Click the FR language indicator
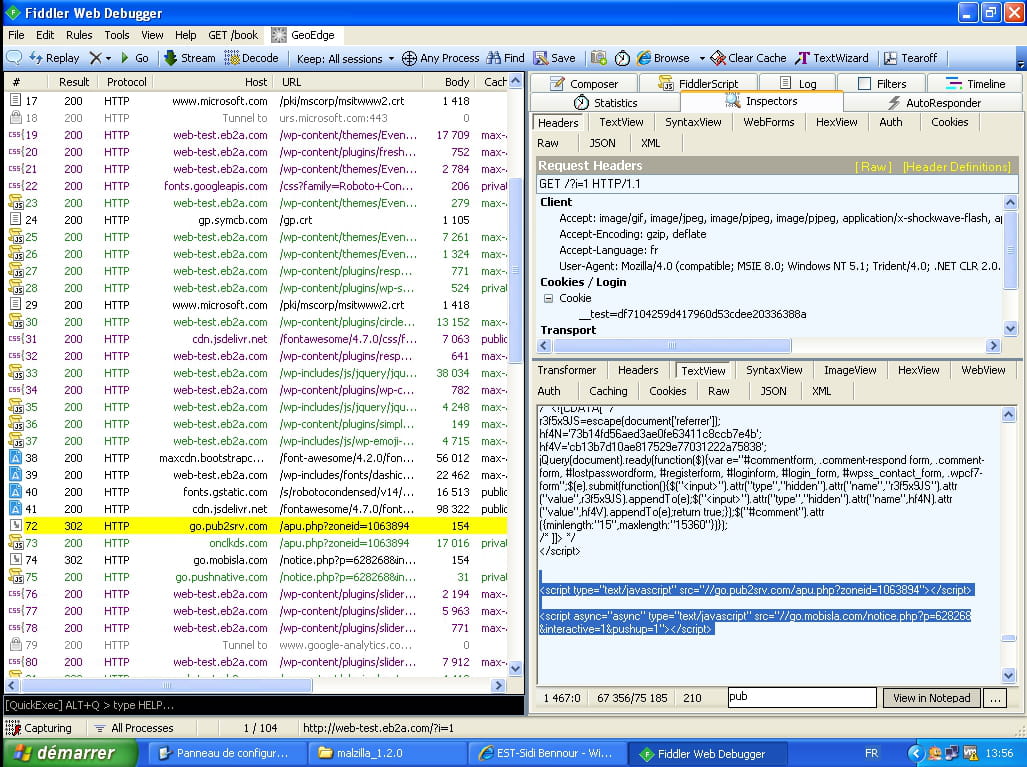The image size is (1027, 767). (x=871, y=753)
